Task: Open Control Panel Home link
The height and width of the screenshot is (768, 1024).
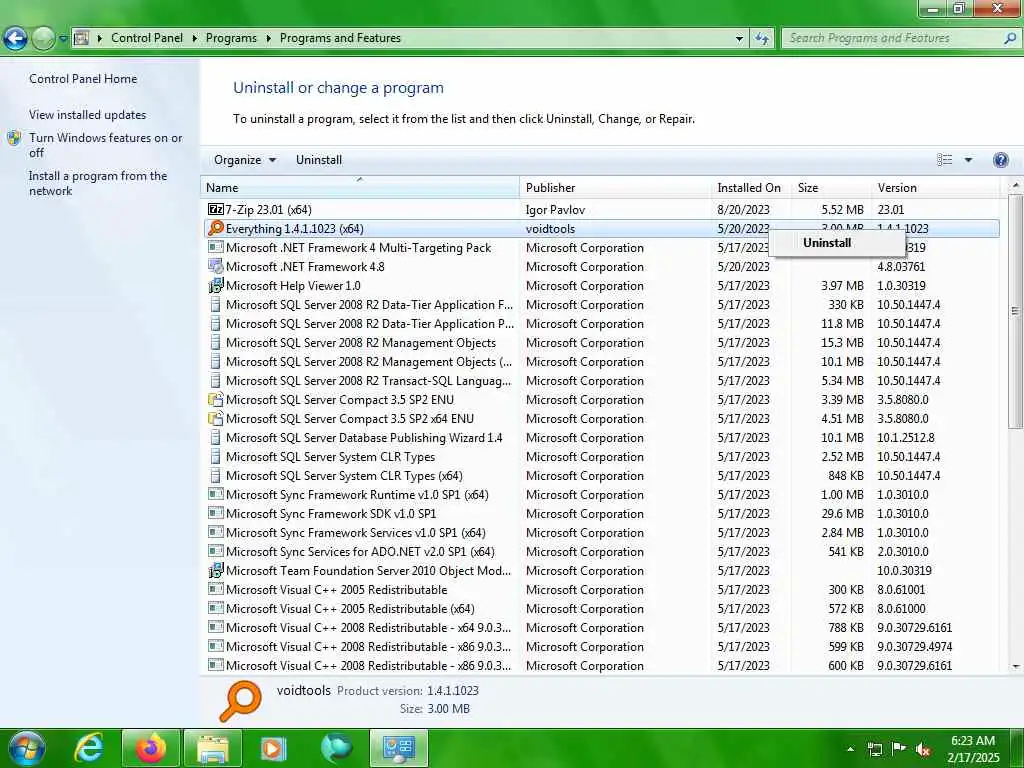Action: tap(83, 78)
